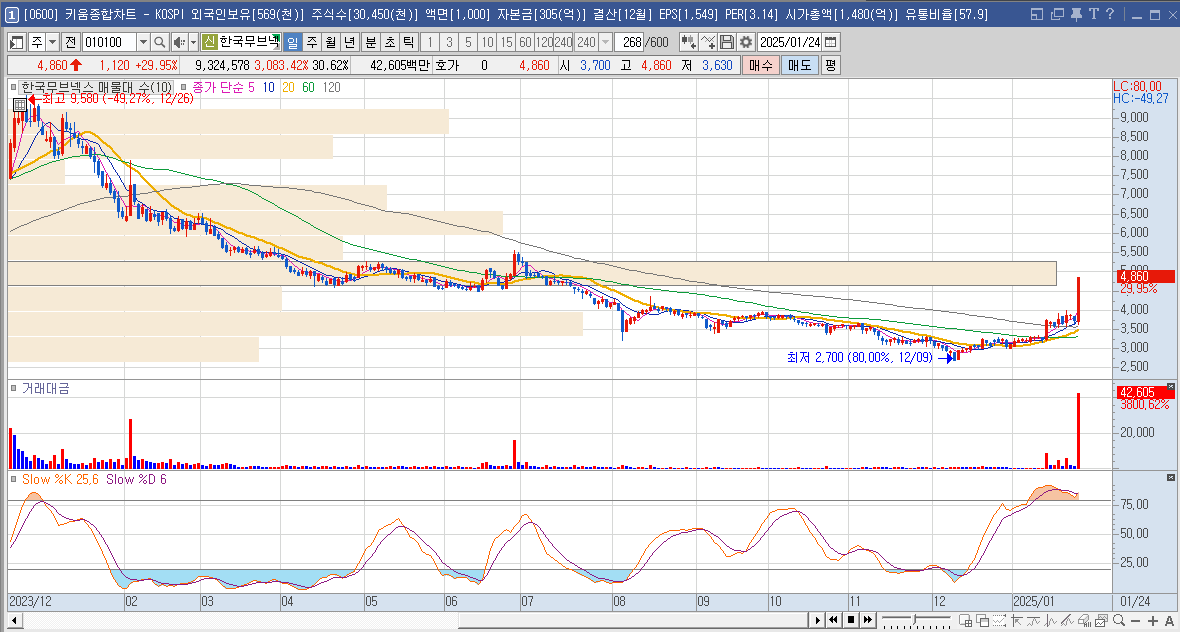Click the 매도 sell button
The width and height of the screenshot is (1180, 632).
pos(799,65)
